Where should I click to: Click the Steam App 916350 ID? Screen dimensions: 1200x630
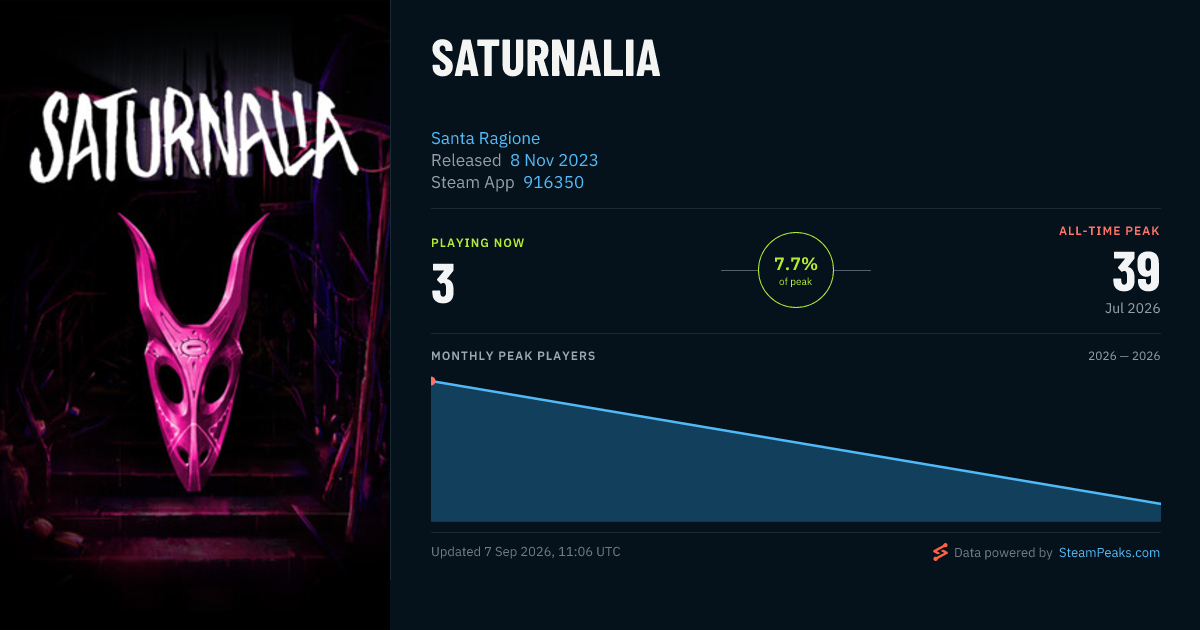[553, 182]
